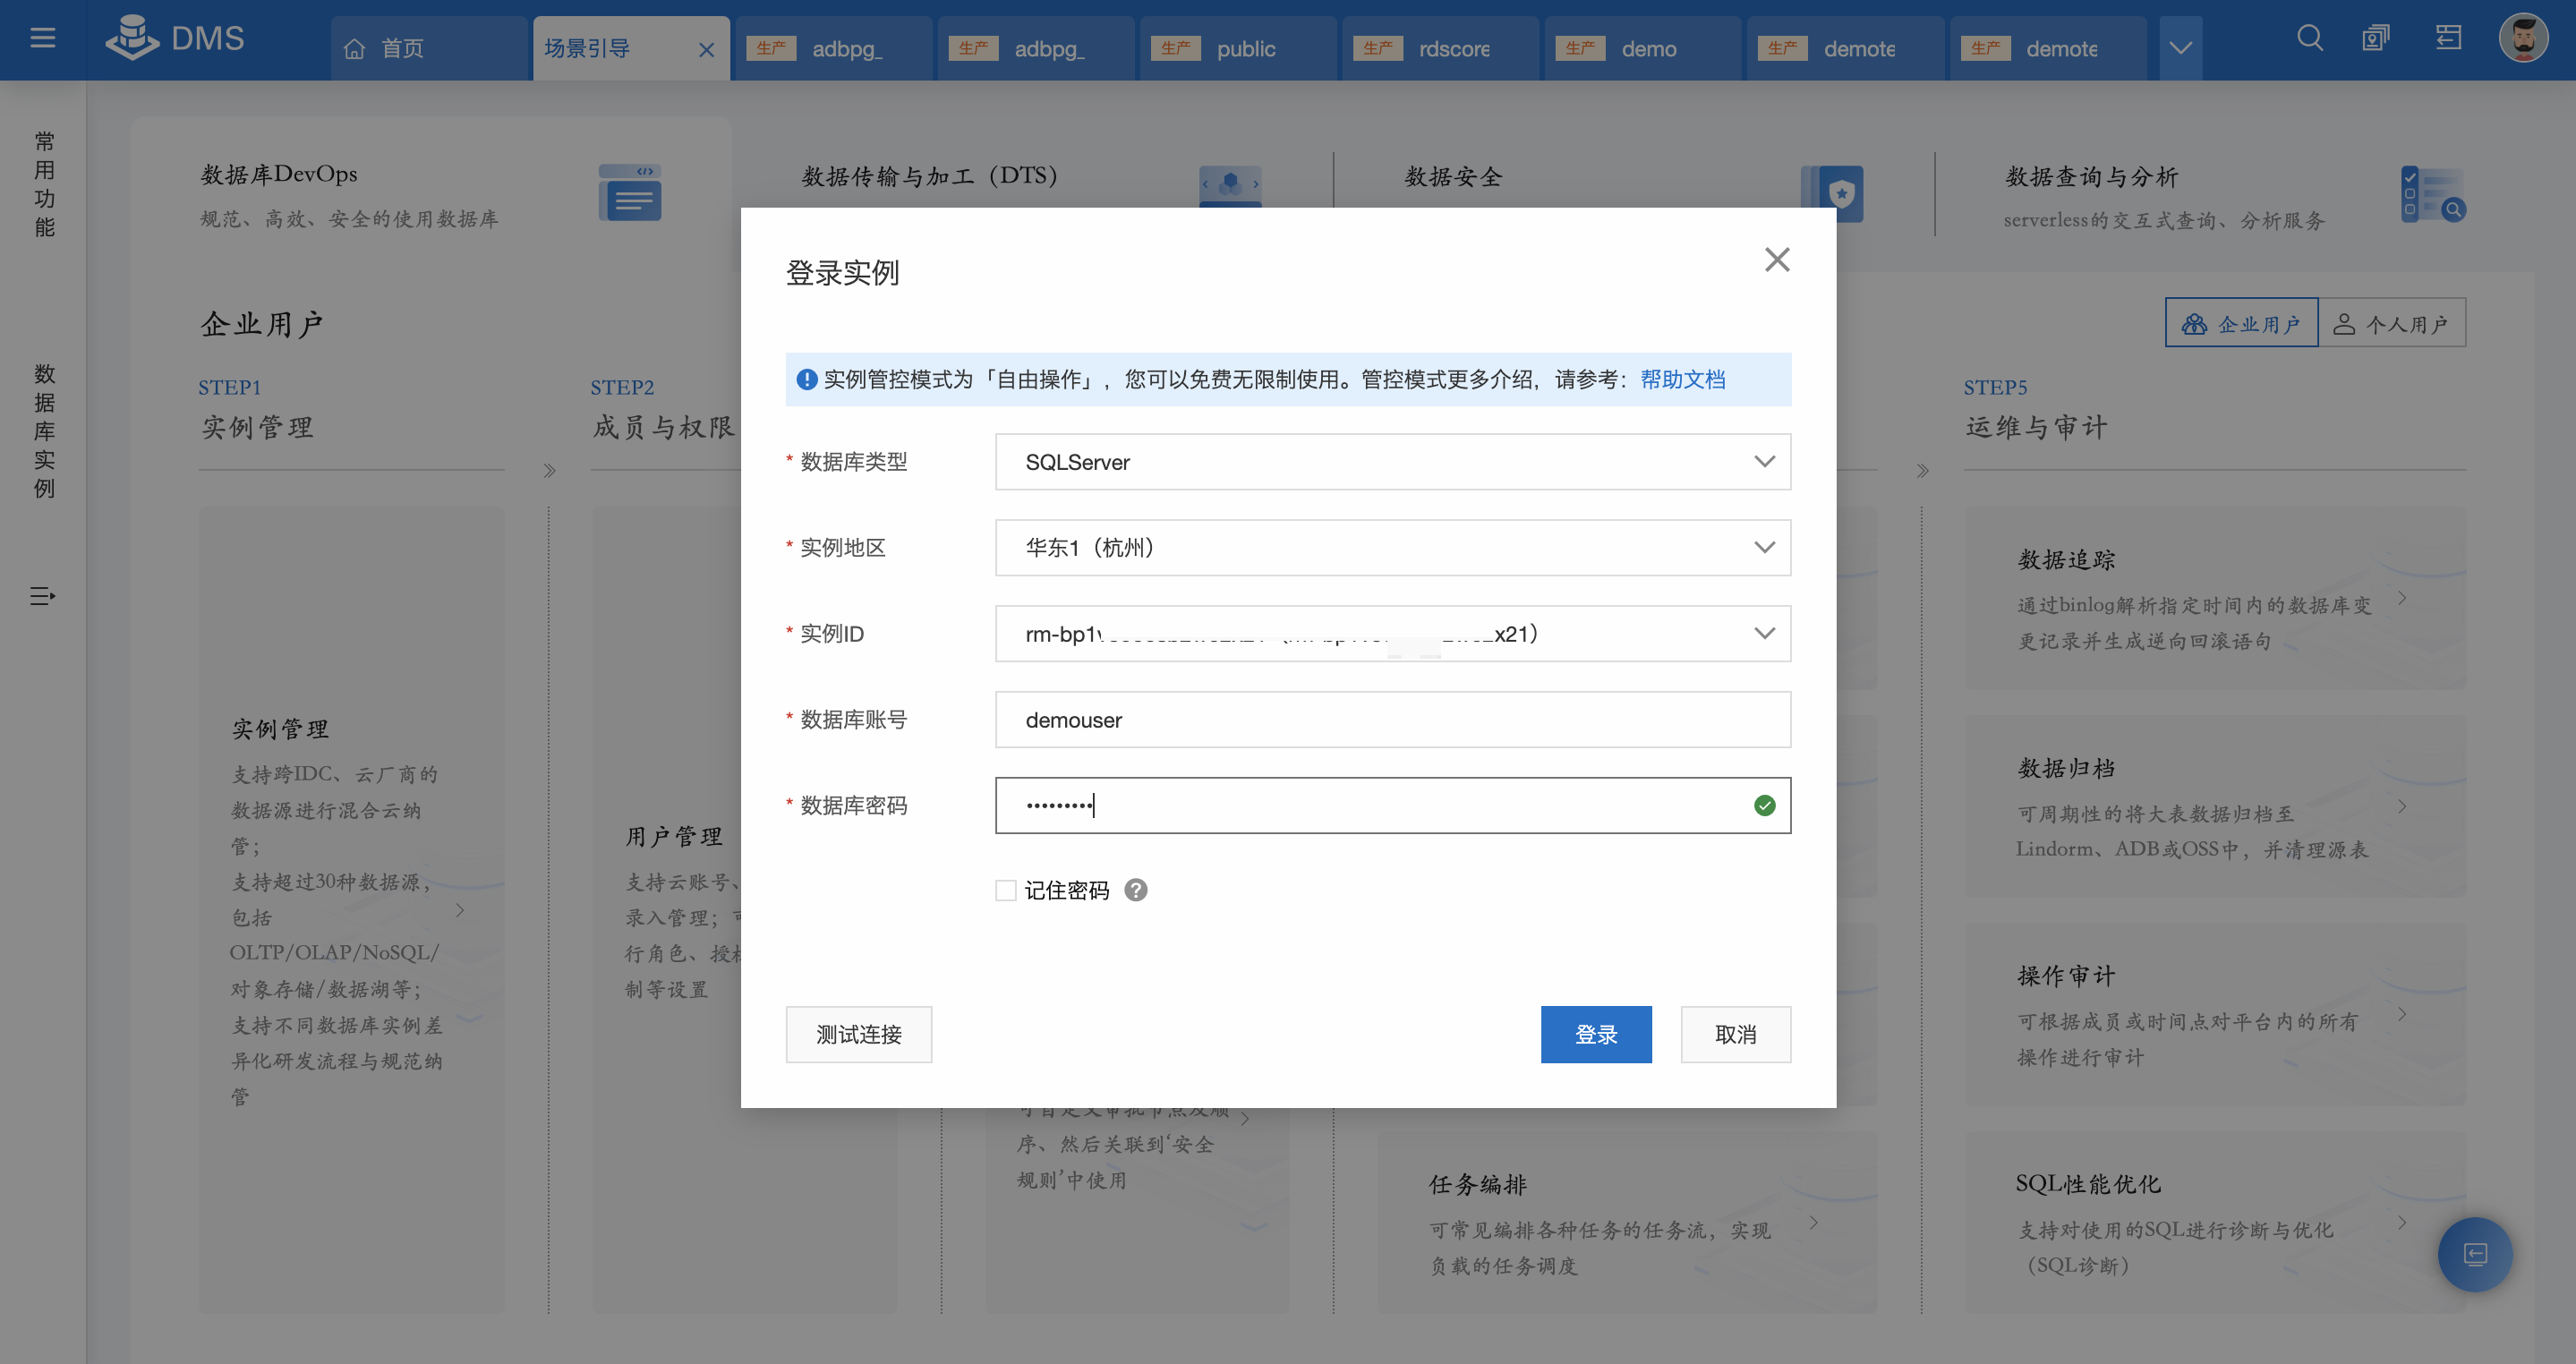2576x1364 pixels.
Task: Click the 测试连接 button
Action: [858, 1034]
